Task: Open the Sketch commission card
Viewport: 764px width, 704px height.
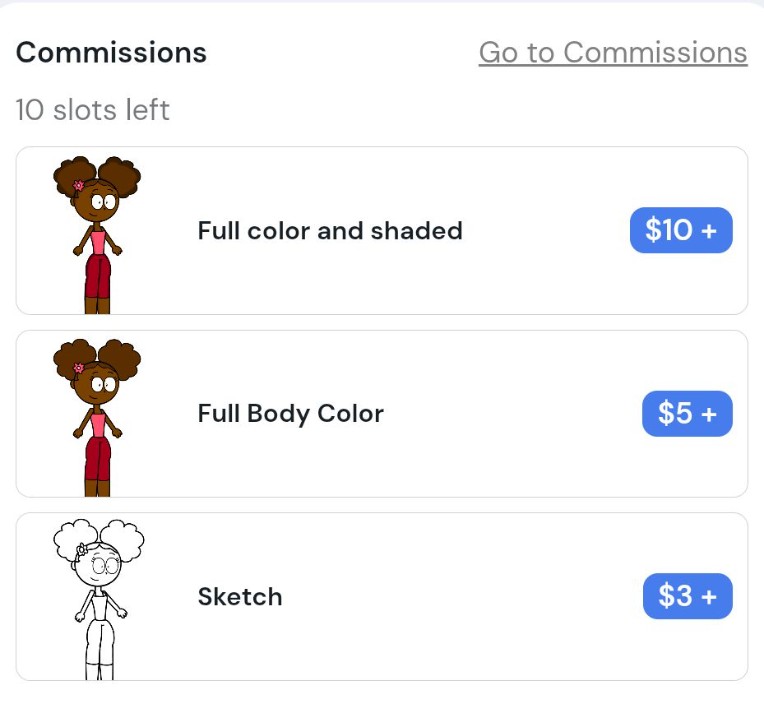Action: pos(382,596)
